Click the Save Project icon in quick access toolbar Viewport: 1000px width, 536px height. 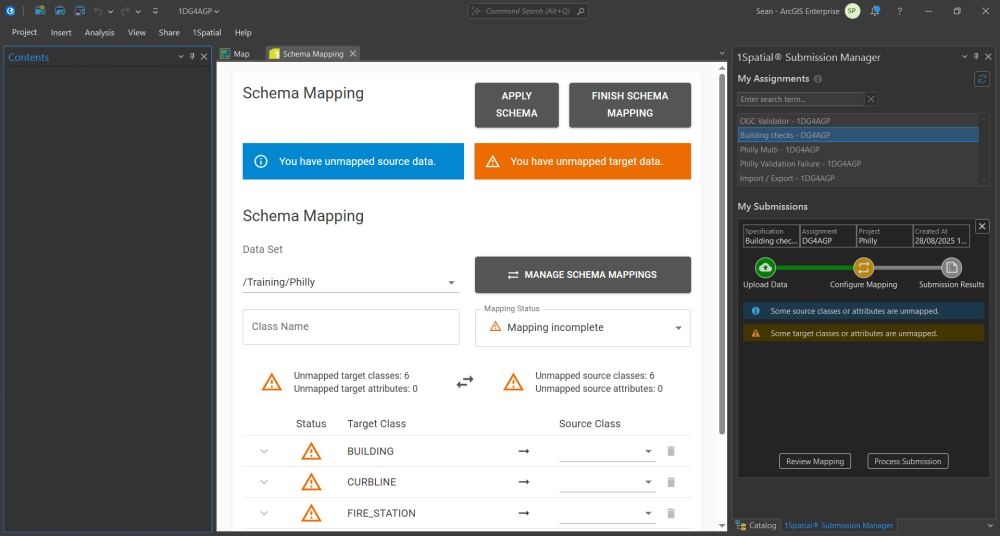(x=79, y=11)
